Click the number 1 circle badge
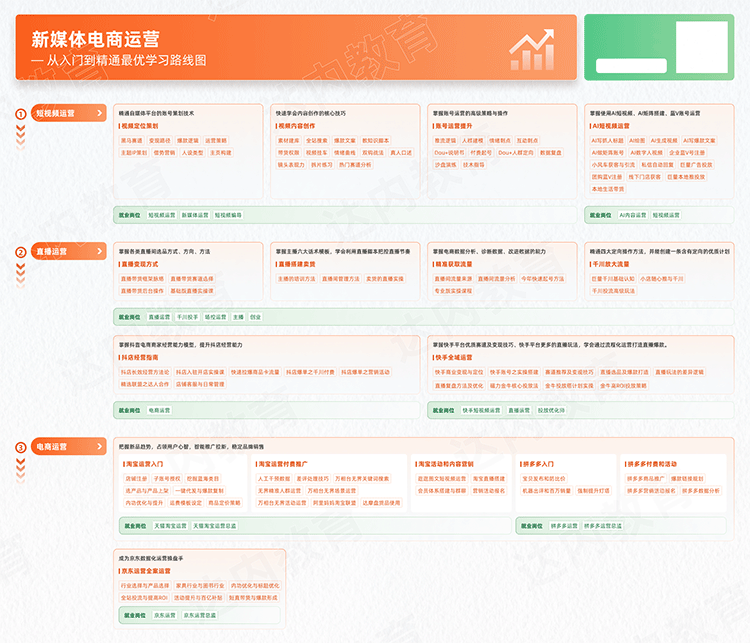 pos(20,114)
